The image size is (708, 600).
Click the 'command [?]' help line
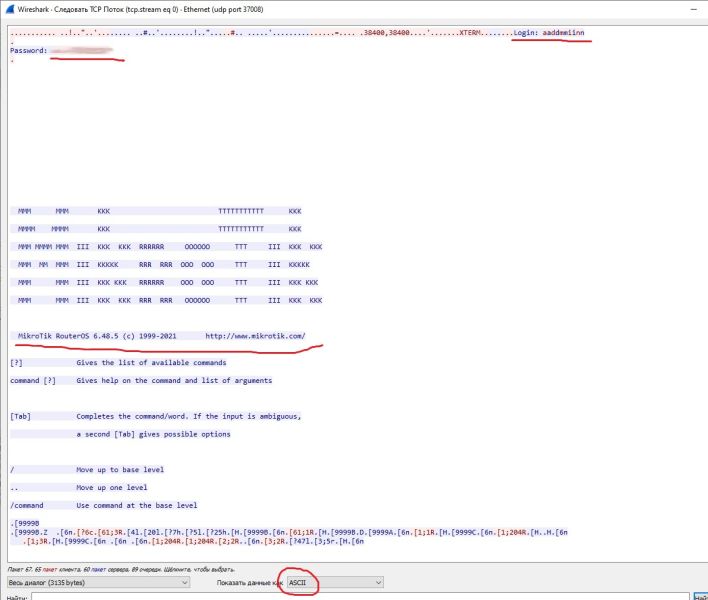pyautogui.click(x=141, y=381)
